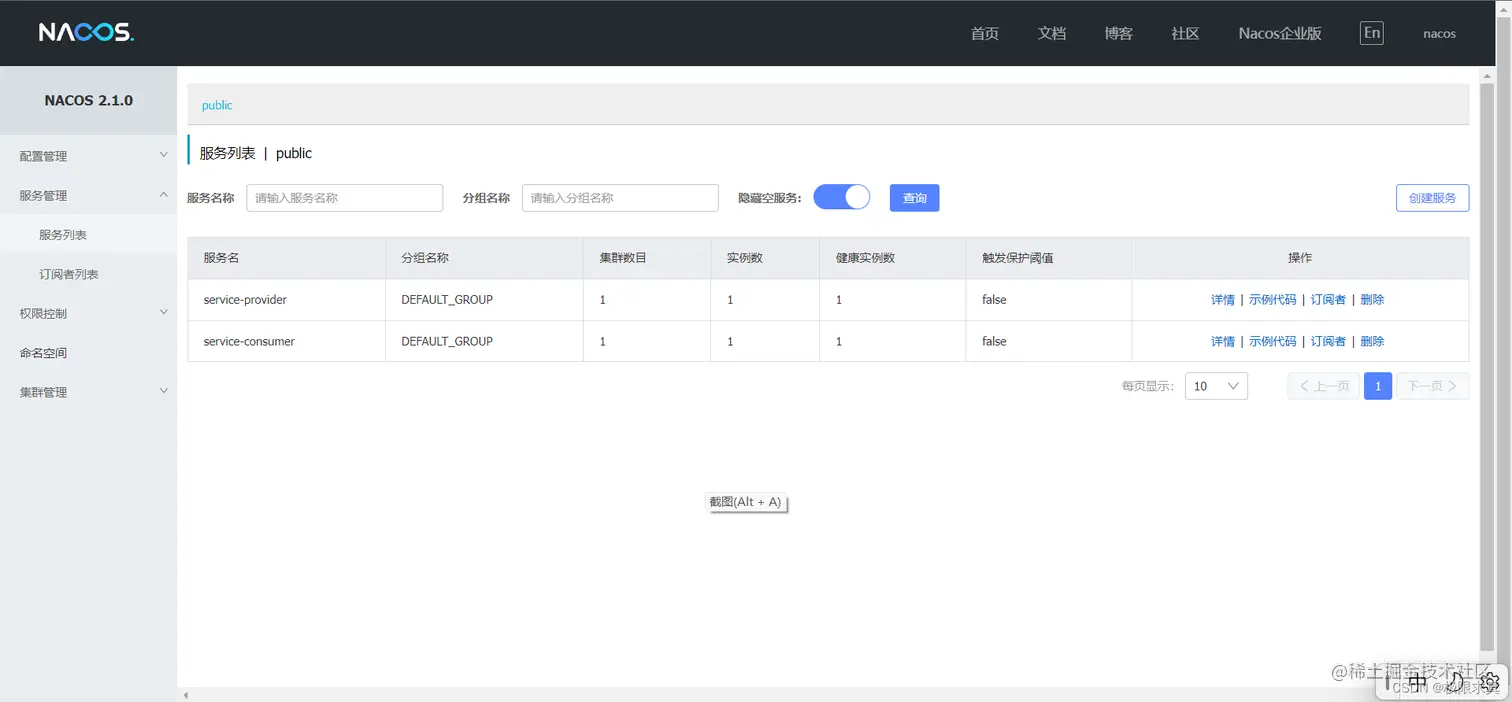Click 删除 for service-provider
The width and height of the screenshot is (1512, 702).
coord(1372,300)
